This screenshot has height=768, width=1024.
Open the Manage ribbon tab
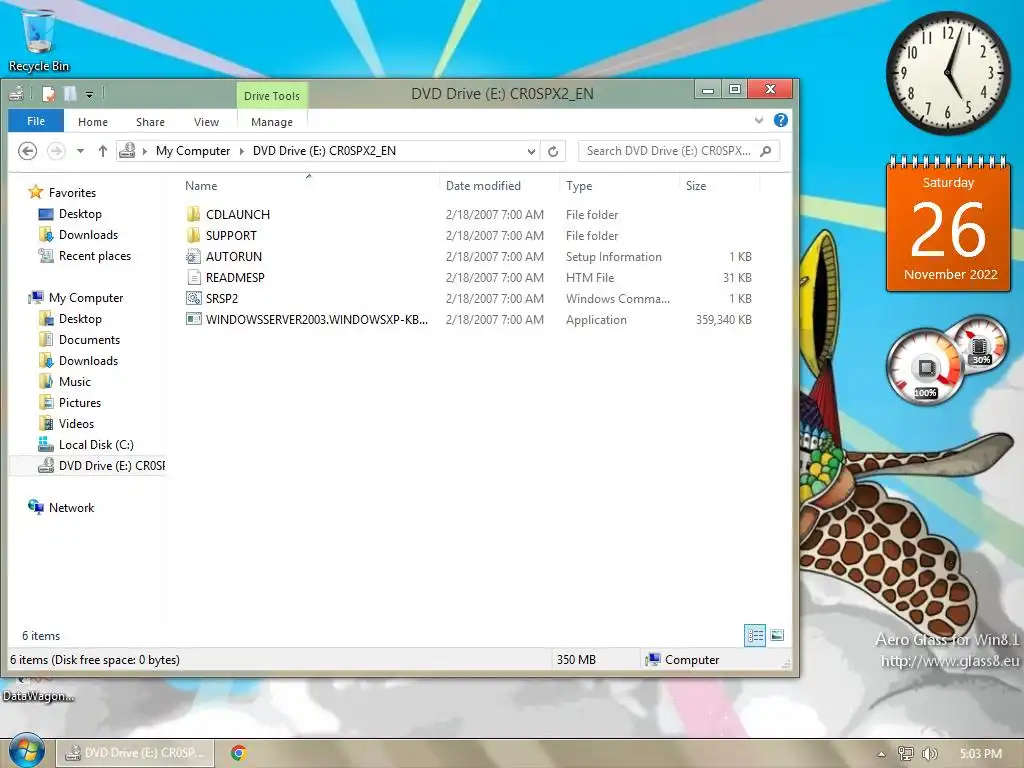click(272, 122)
